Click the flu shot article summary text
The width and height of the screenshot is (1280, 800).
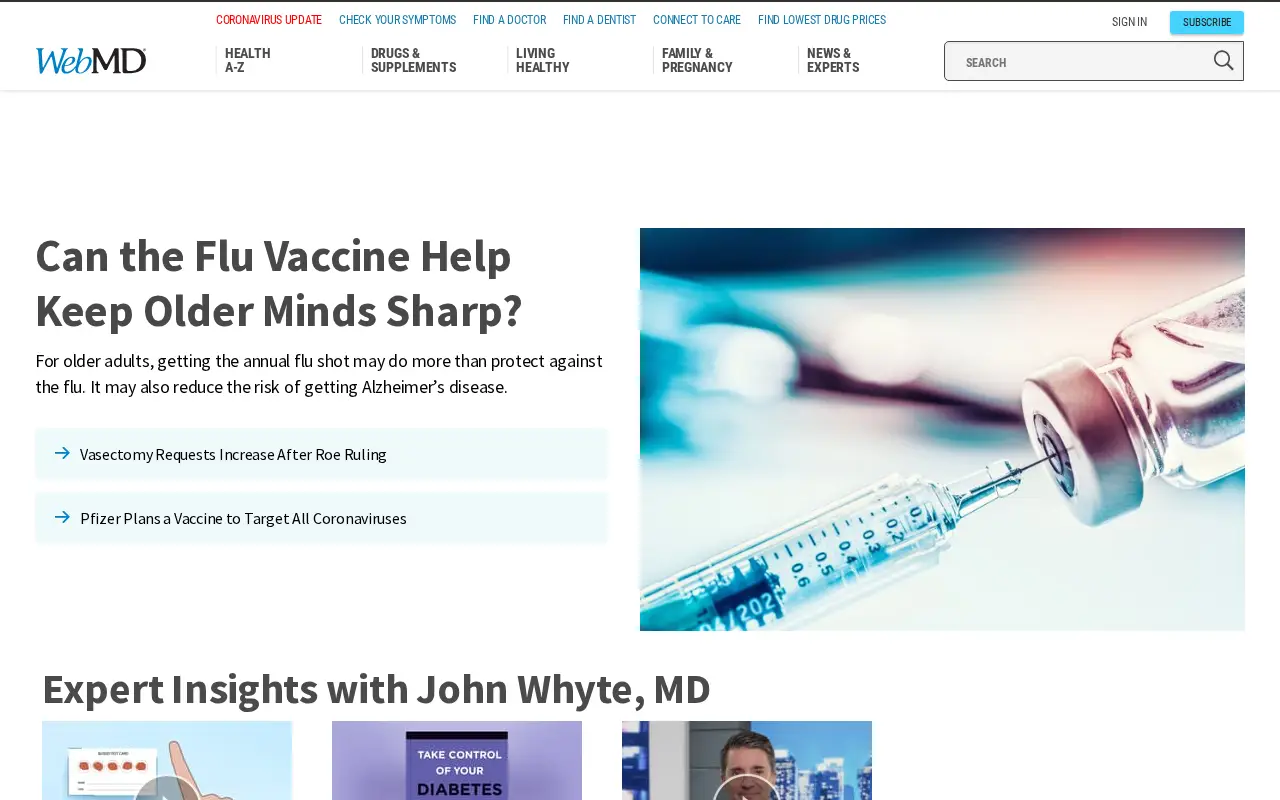[319, 373]
